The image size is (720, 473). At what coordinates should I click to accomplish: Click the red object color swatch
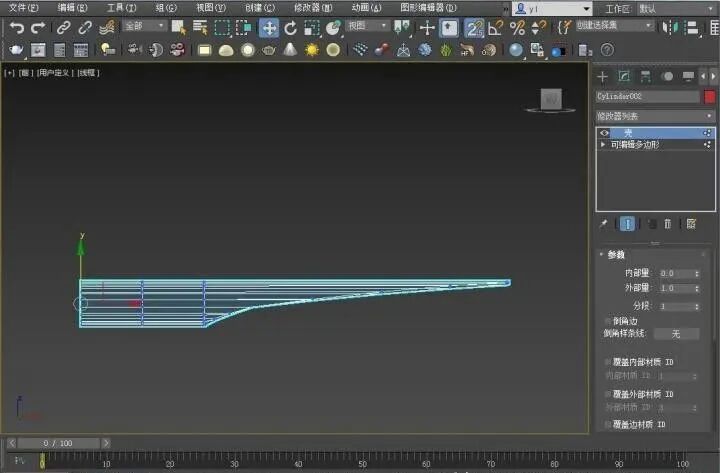pos(709,96)
